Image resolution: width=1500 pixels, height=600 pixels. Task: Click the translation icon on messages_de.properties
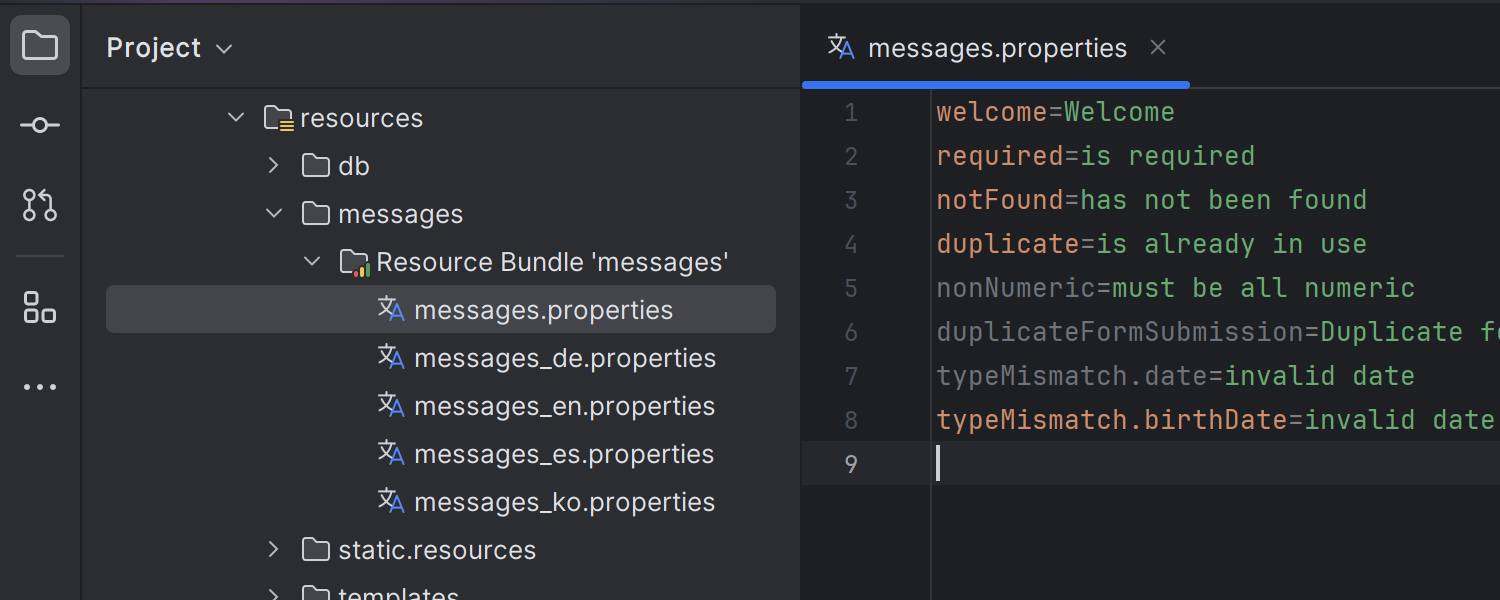(391, 357)
